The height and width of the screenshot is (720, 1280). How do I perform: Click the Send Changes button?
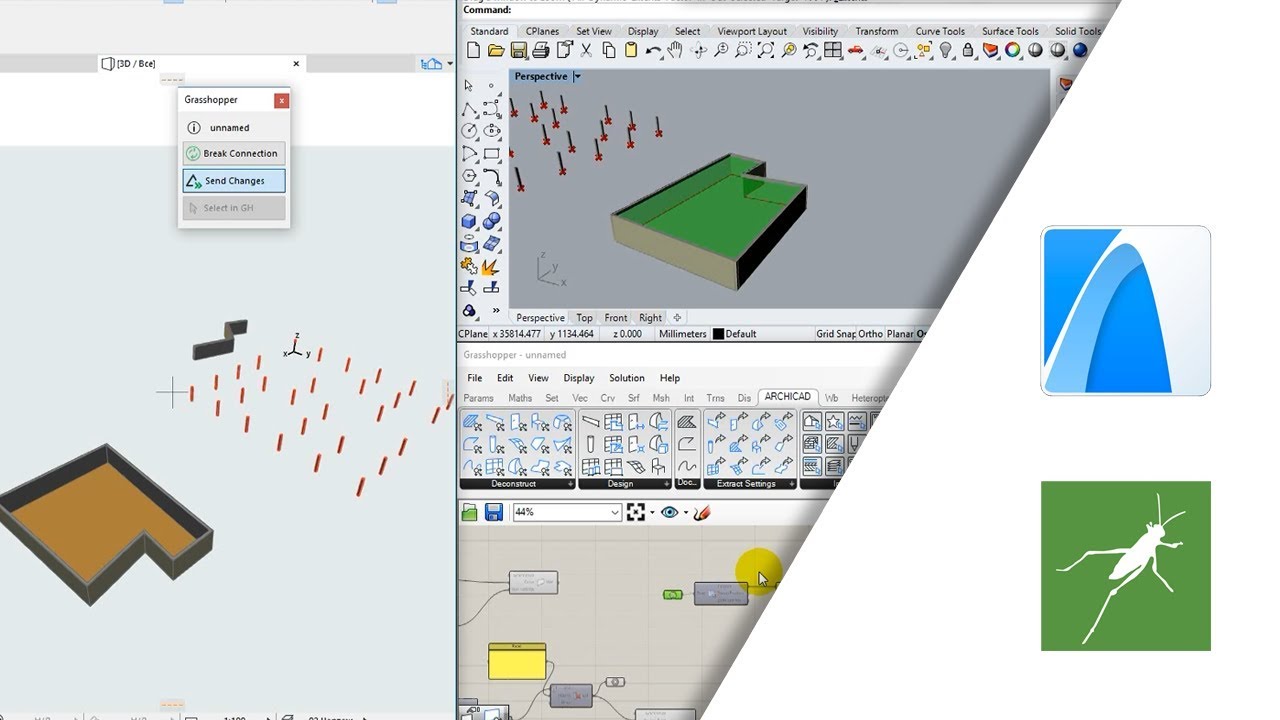click(x=234, y=181)
